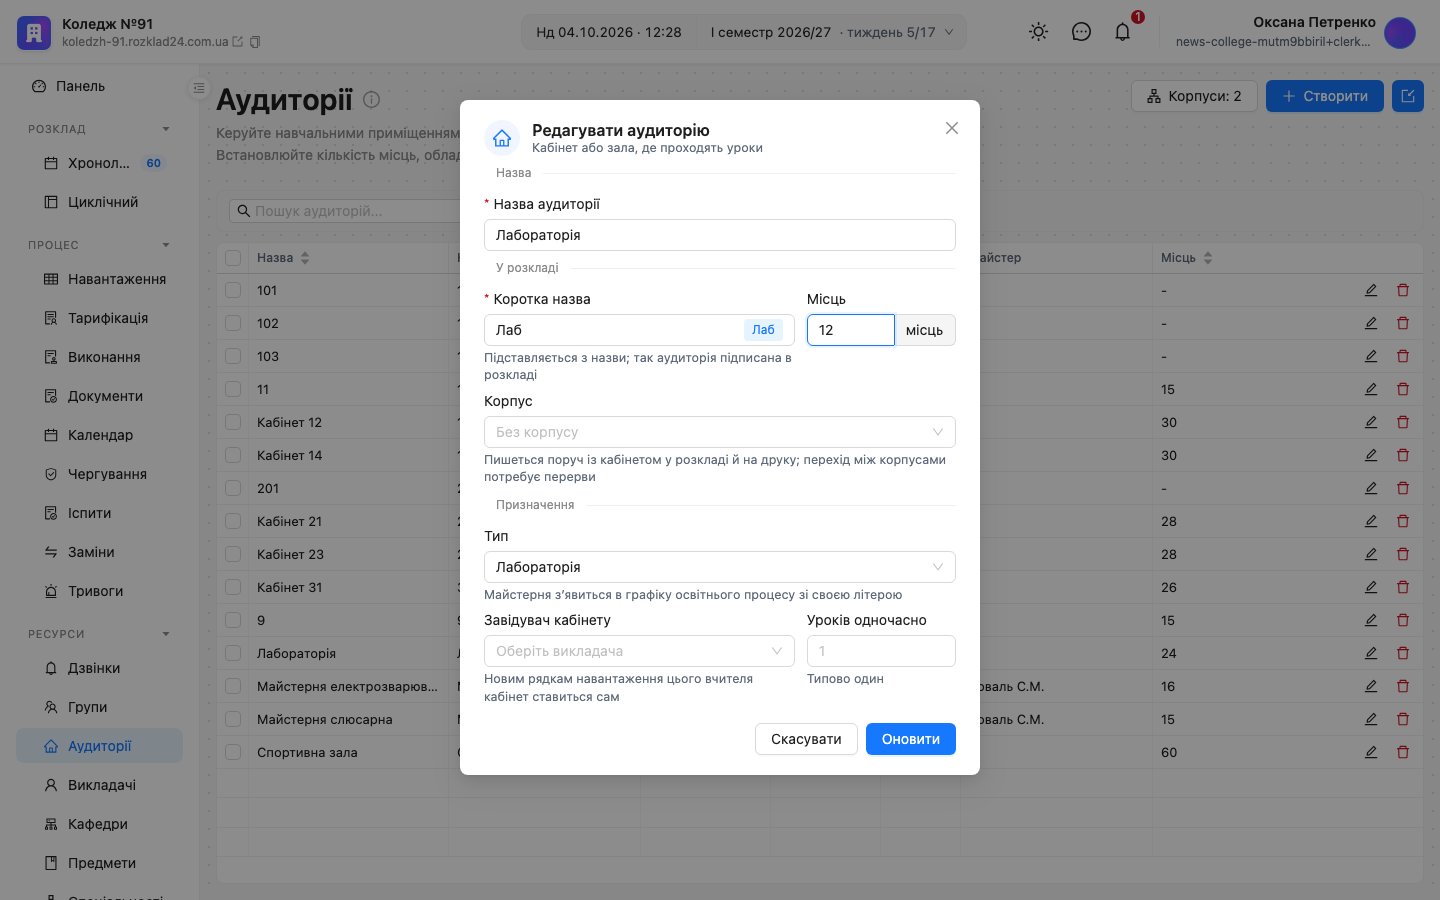Open the Тип dropdown showing Лабораторія
Image resolution: width=1440 pixels, height=900 pixels.
720,567
